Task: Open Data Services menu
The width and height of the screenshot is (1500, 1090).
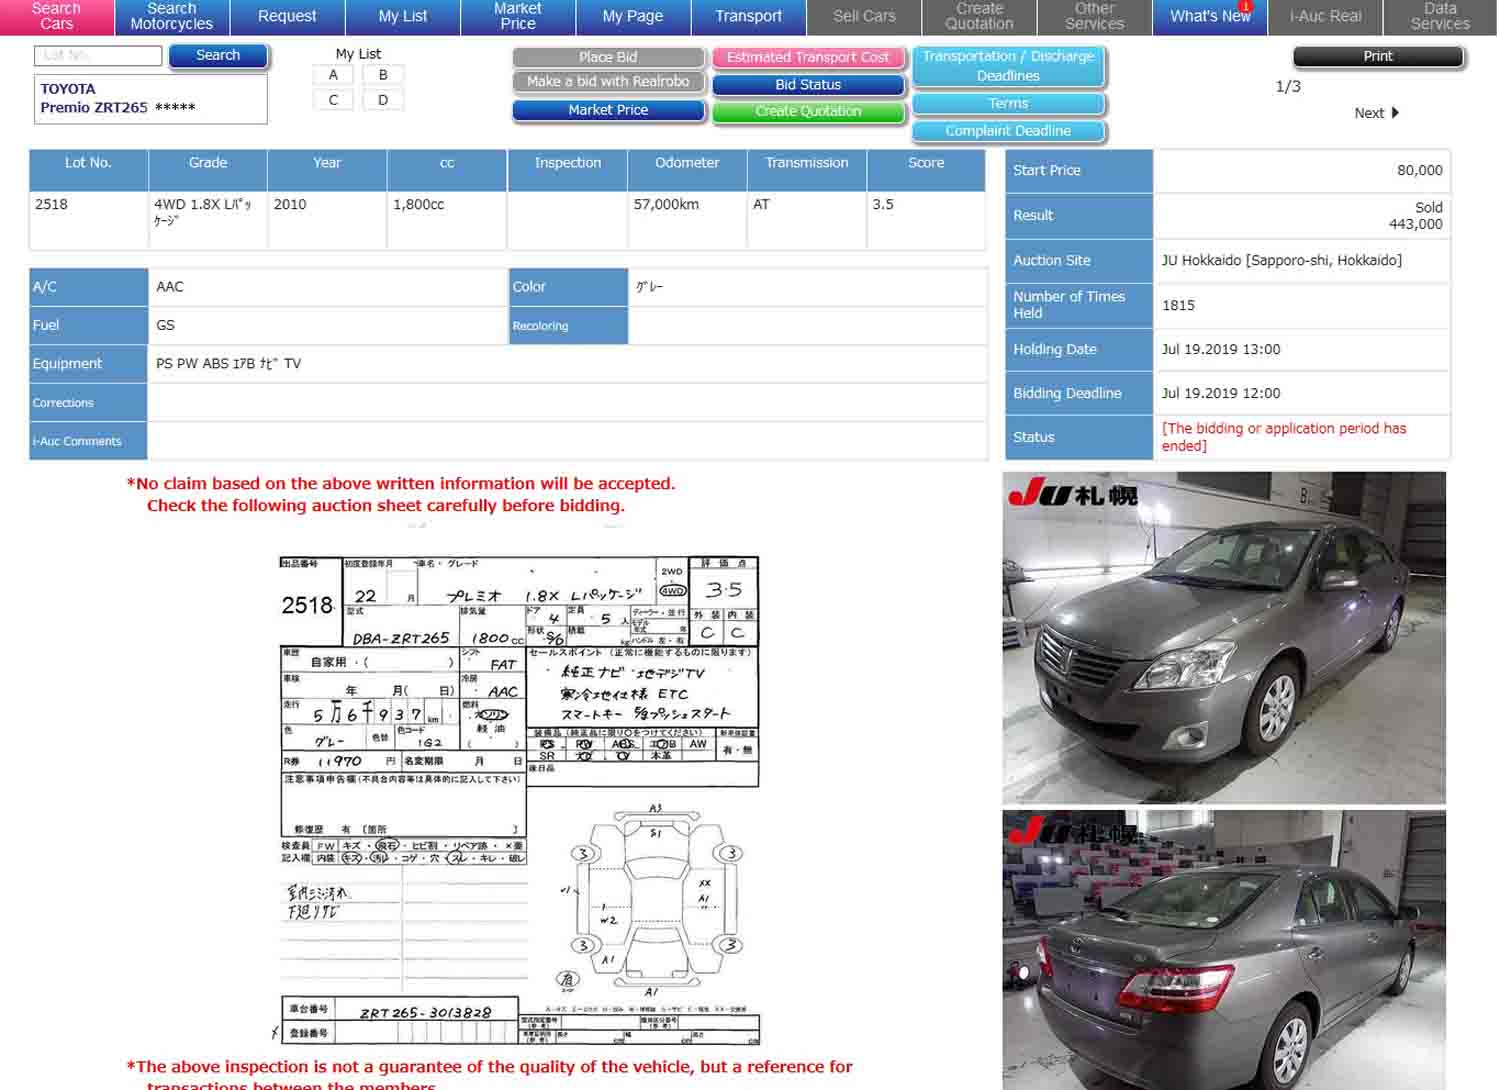Action: point(1440,16)
